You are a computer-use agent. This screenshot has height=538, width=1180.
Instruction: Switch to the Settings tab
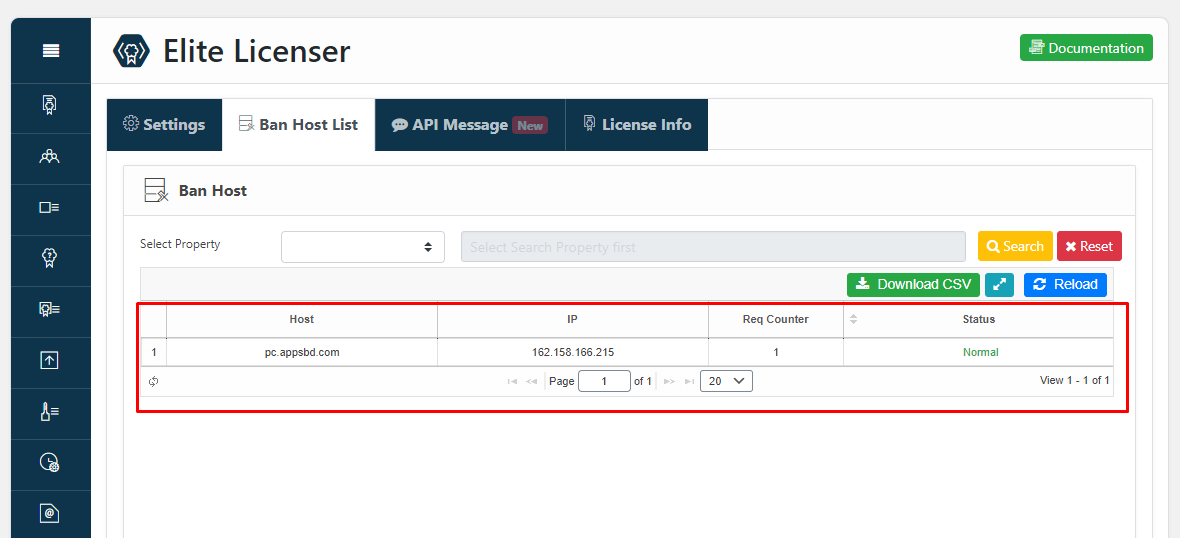pyautogui.click(x=164, y=125)
